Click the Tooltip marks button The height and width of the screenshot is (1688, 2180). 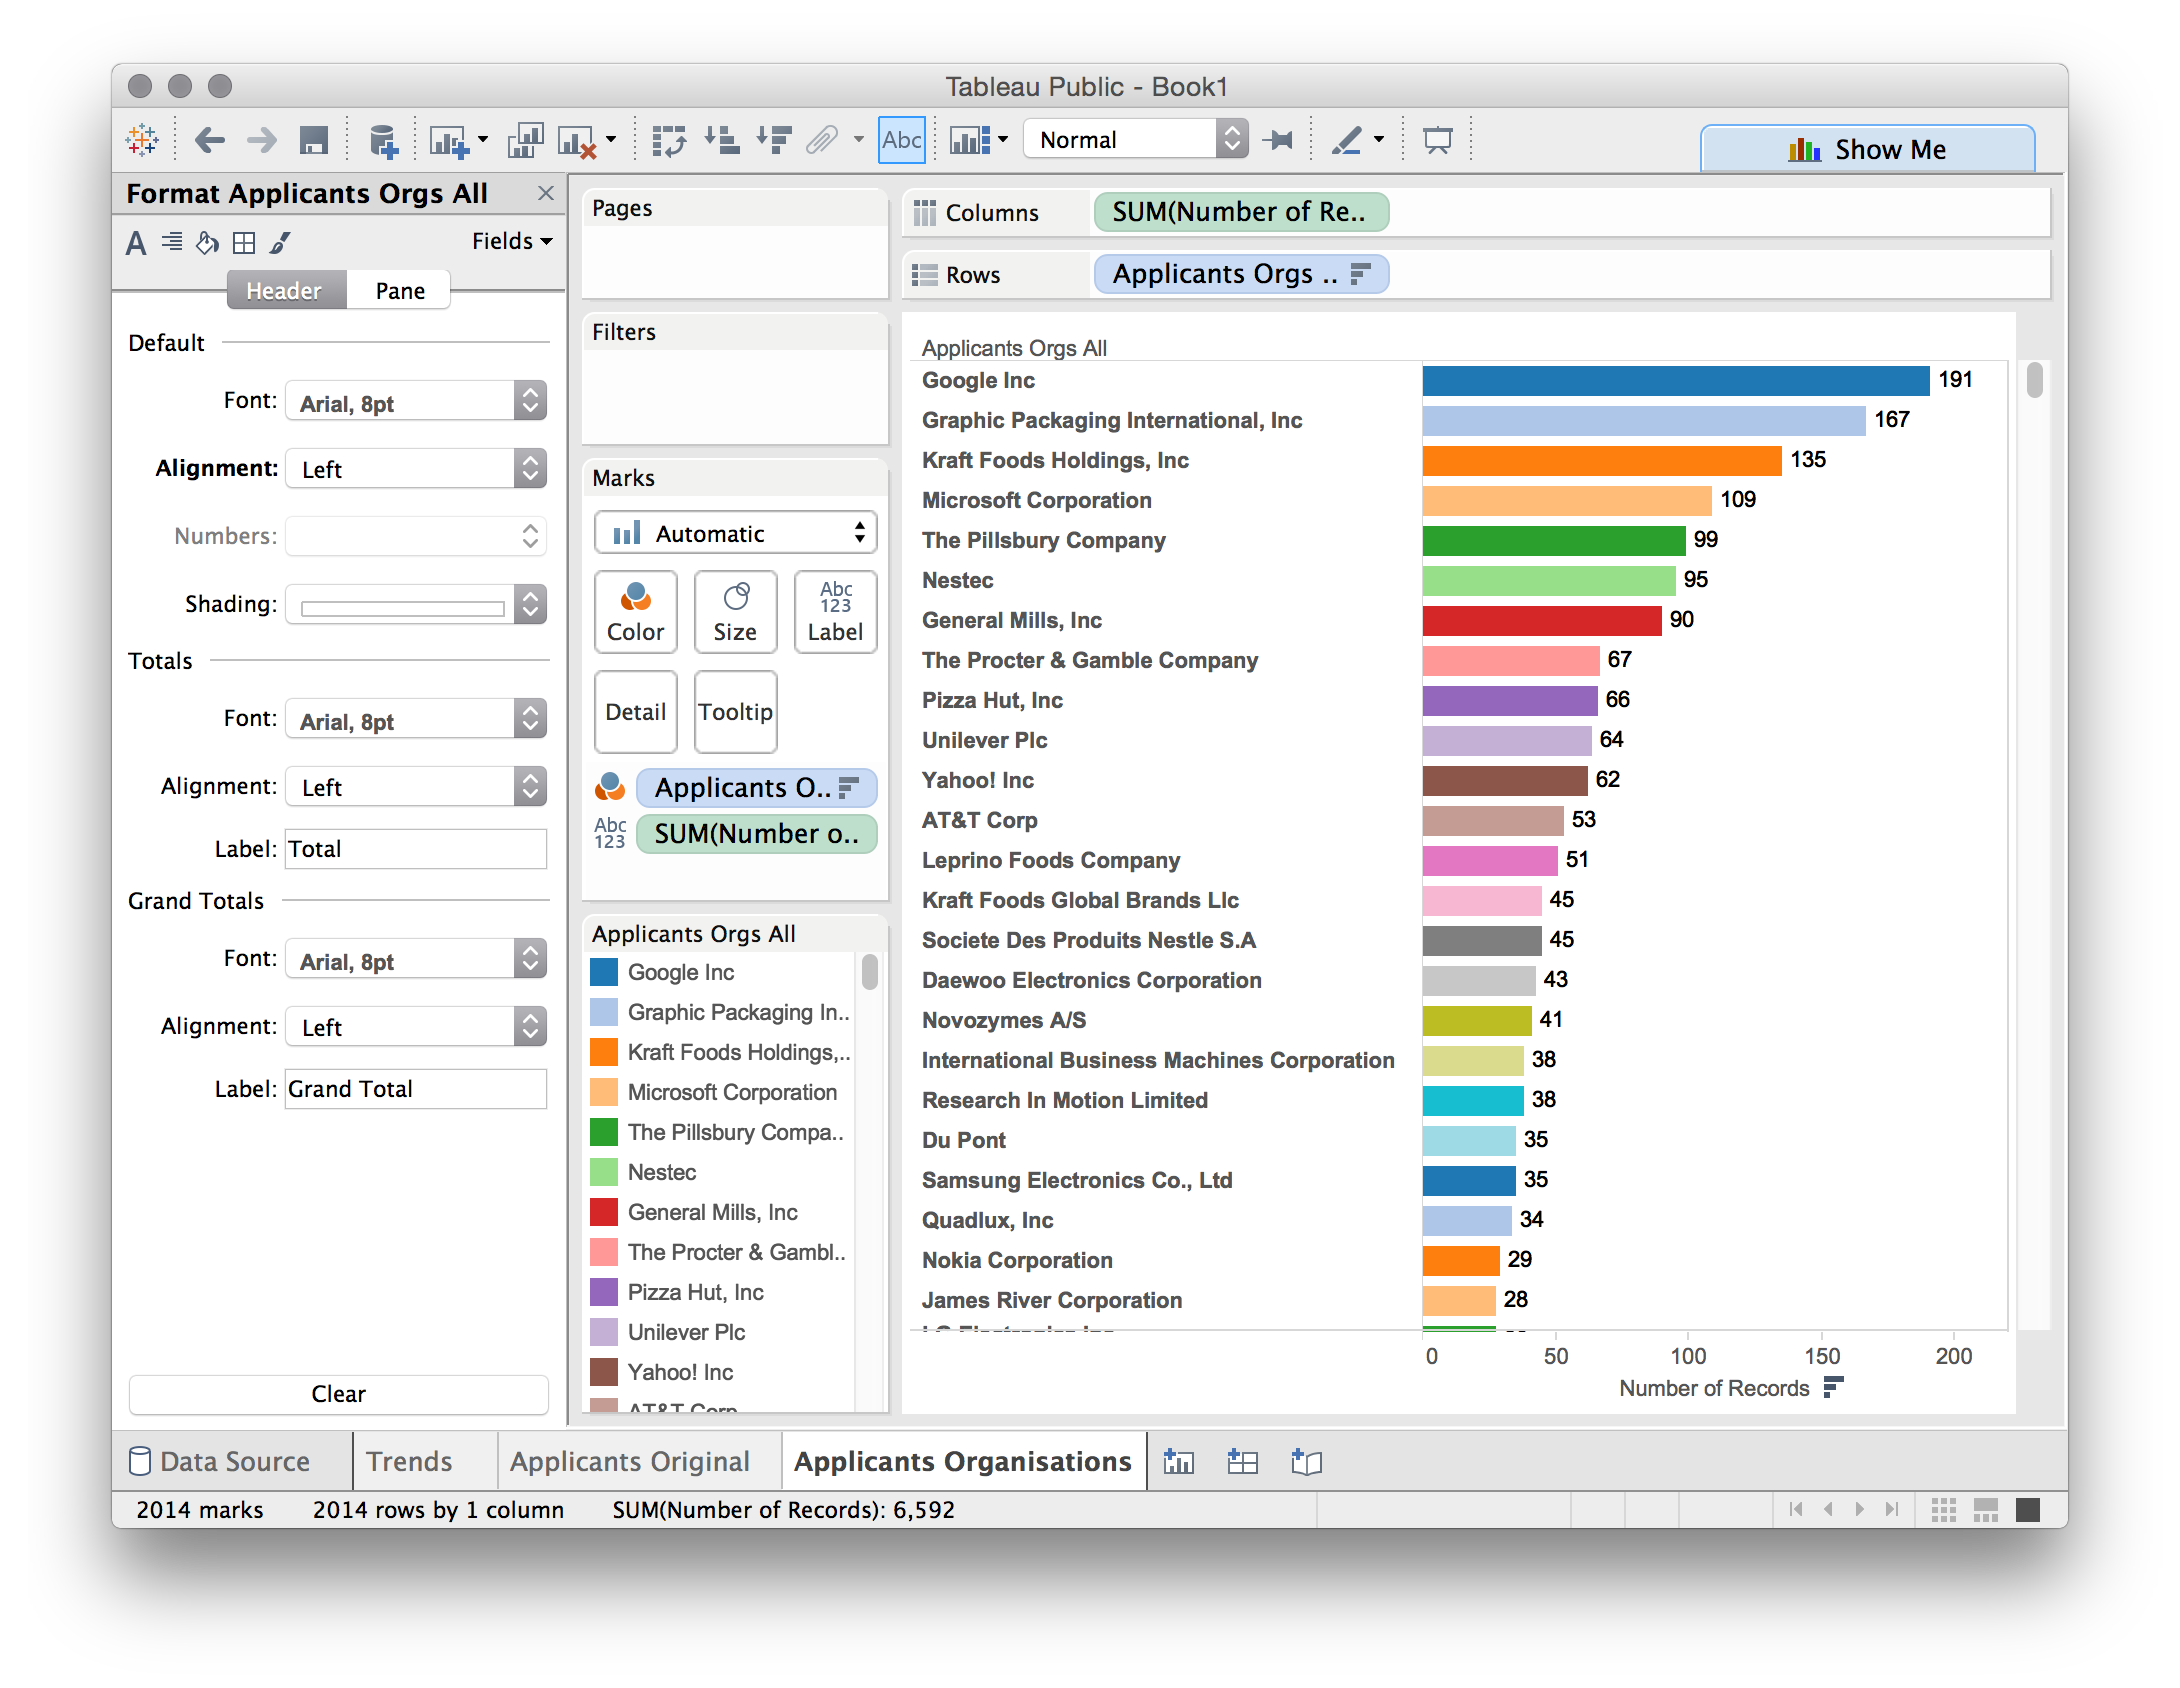[x=735, y=712]
